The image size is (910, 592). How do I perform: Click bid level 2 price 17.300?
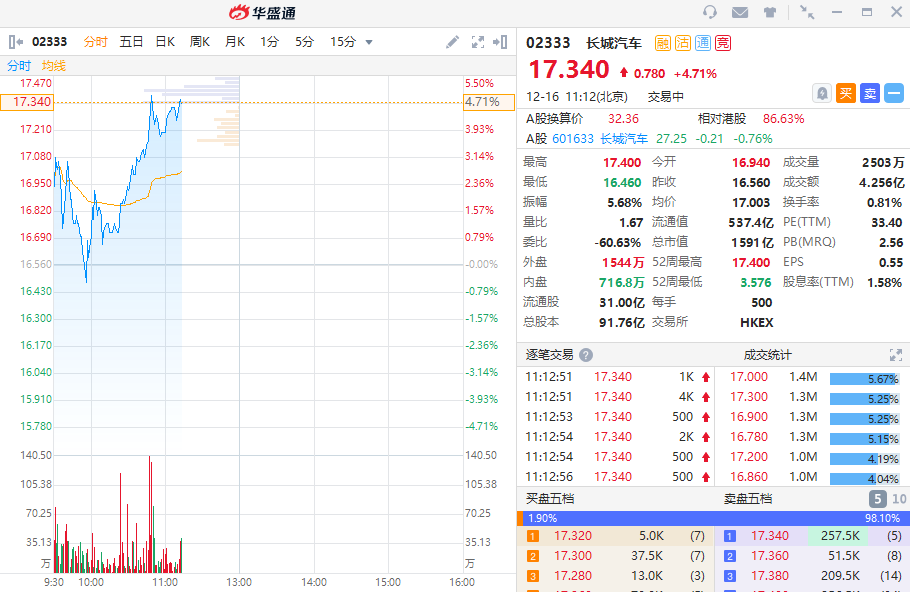(573, 556)
